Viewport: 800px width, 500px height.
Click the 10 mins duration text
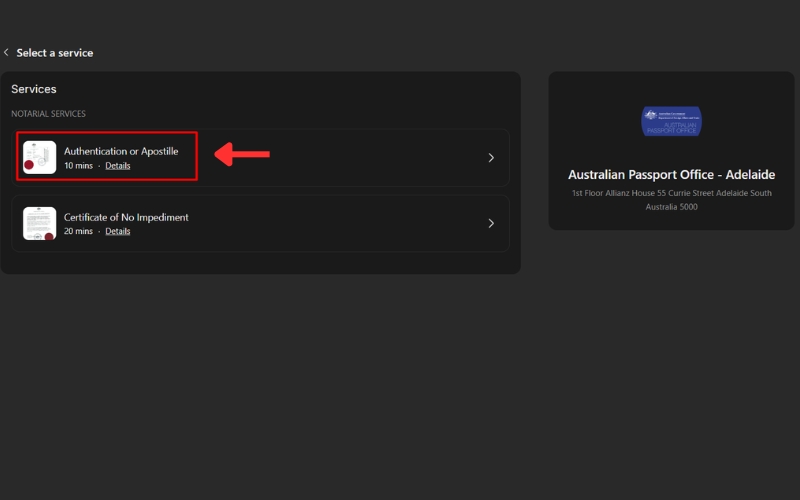tap(77, 166)
